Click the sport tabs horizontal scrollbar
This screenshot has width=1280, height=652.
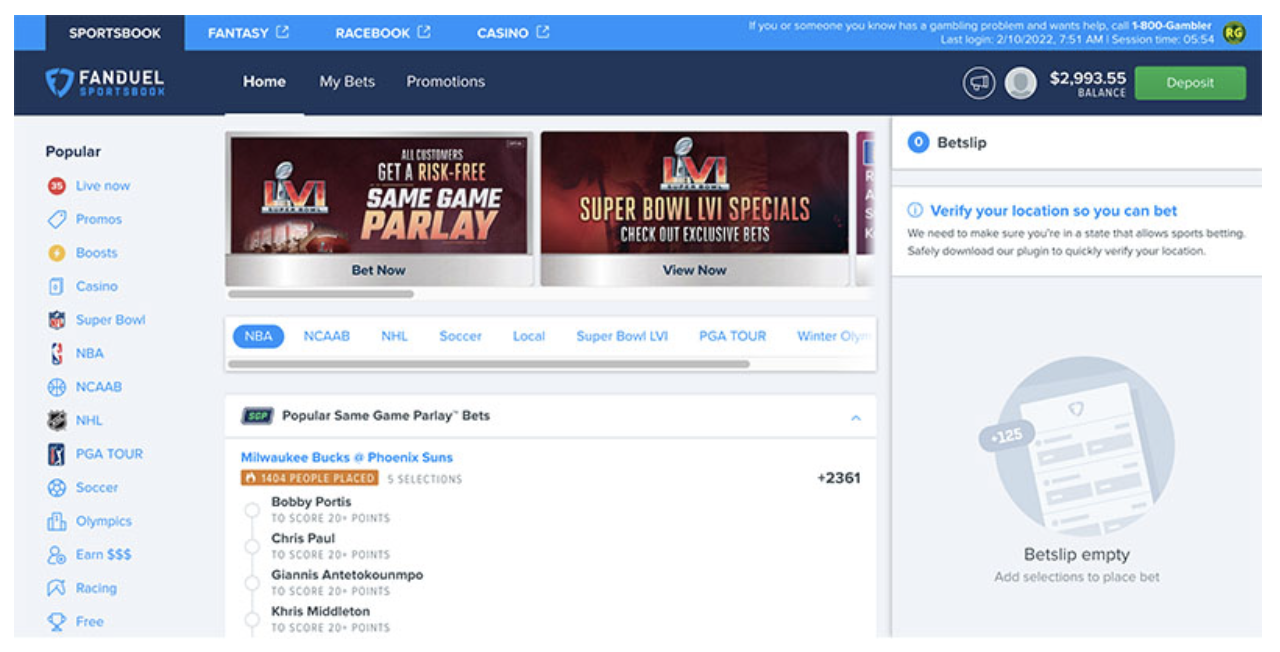pos(489,364)
